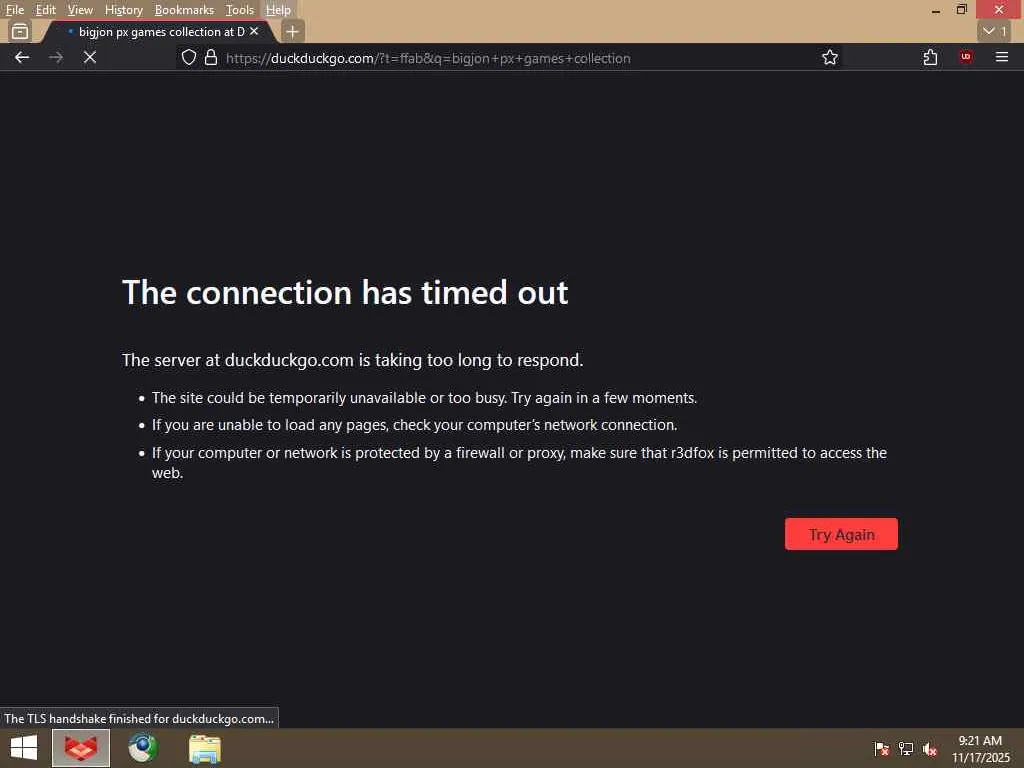Switch to r3dfox taskbar icon
The image size is (1024, 768).
[81, 748]
